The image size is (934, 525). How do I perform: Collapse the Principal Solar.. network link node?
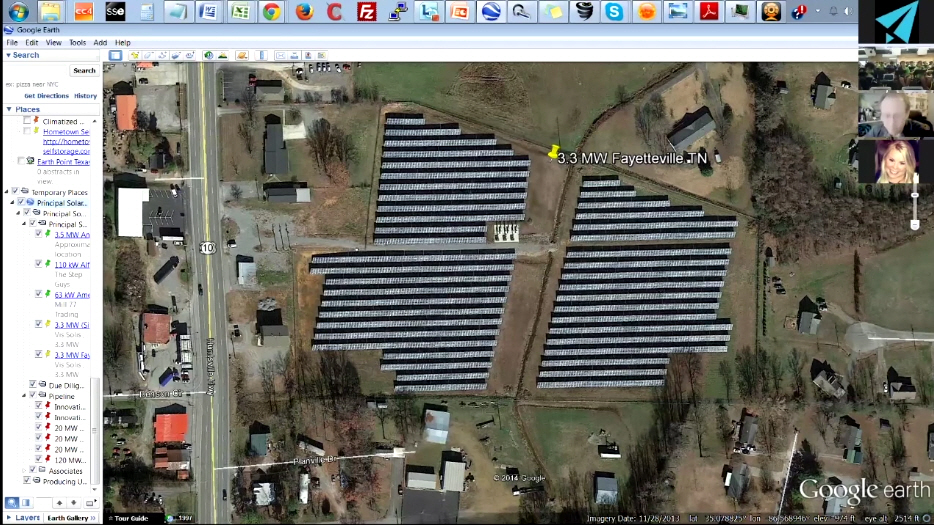tap(13, 203)
